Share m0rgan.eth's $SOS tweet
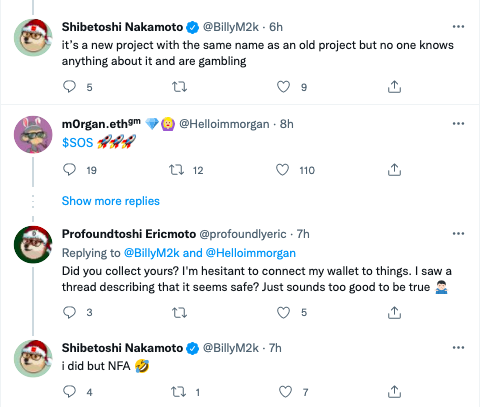Viewport: 489px width, 407px height. point(394,170)
